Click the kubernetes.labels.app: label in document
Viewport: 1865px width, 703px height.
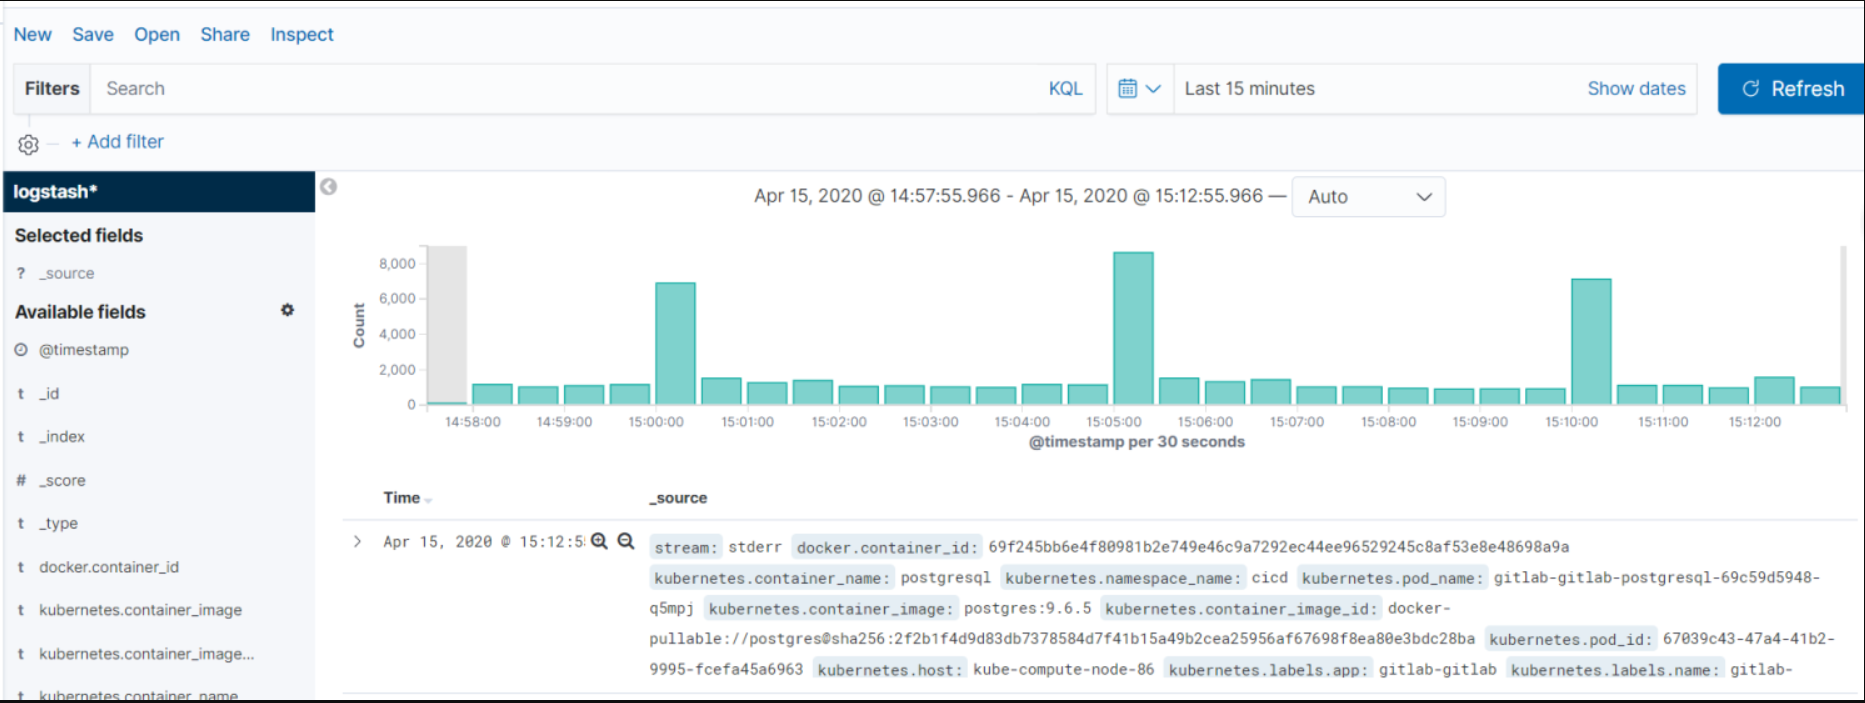(x=1267, y=669)
